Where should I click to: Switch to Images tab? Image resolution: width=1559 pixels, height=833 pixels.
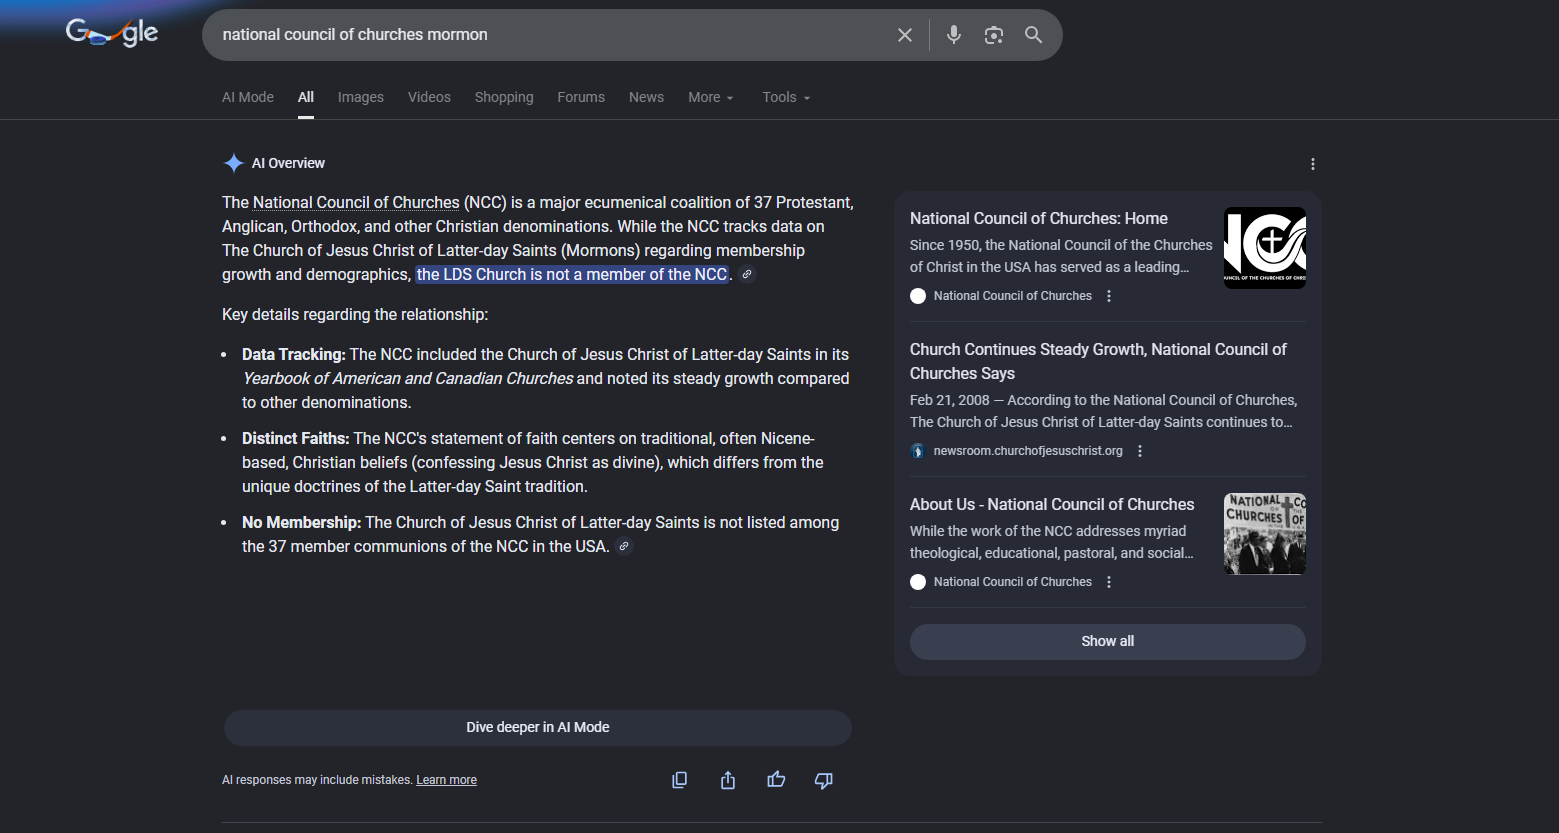pyautogui.click(x=361, y=97)
